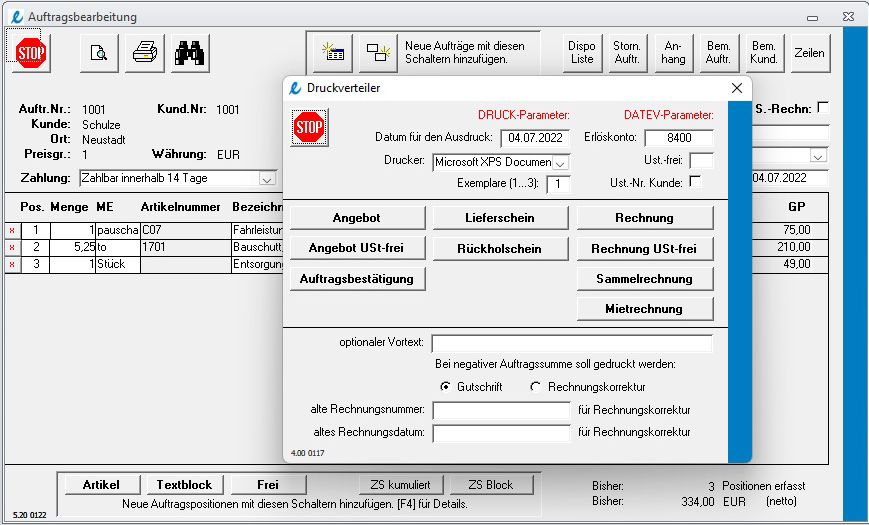869x525 pixels.
Task: Click the Dispo Liste button
Action: coord(582,53)
